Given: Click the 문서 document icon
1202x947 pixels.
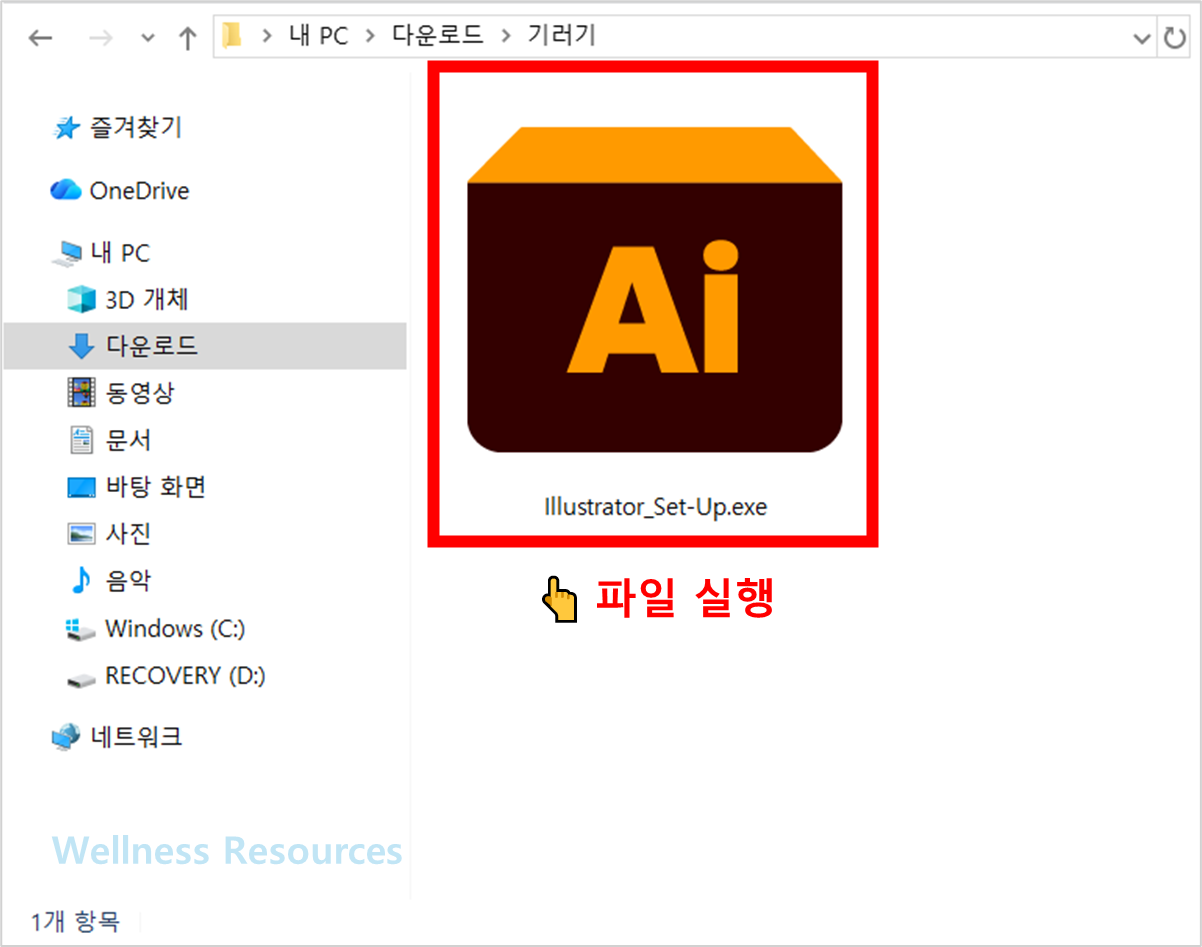Looking at the screenshot, I should (x=81, y=439).
